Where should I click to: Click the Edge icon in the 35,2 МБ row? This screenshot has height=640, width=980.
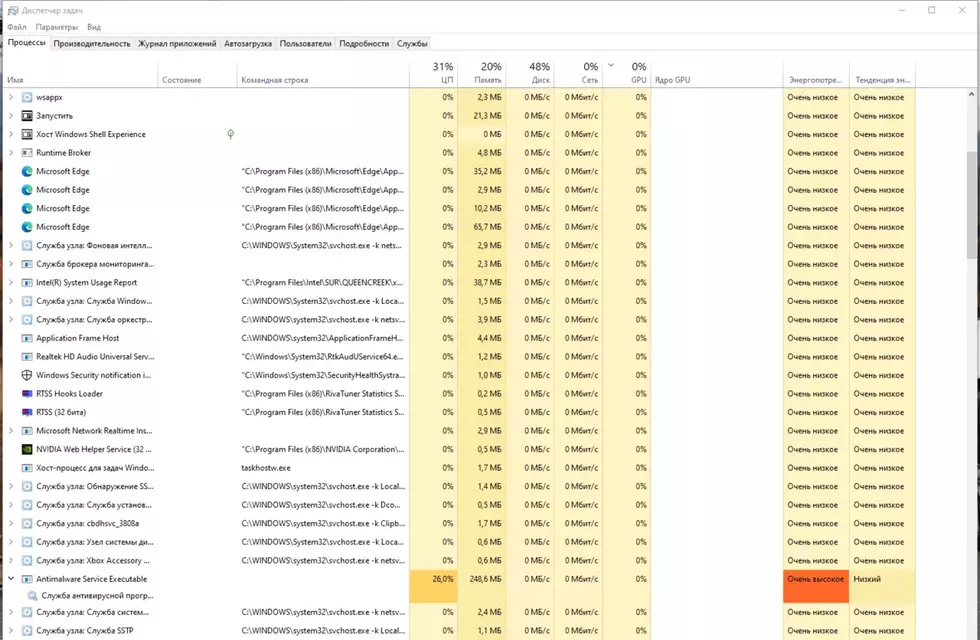pyautogui.click(x=27, y=171)
